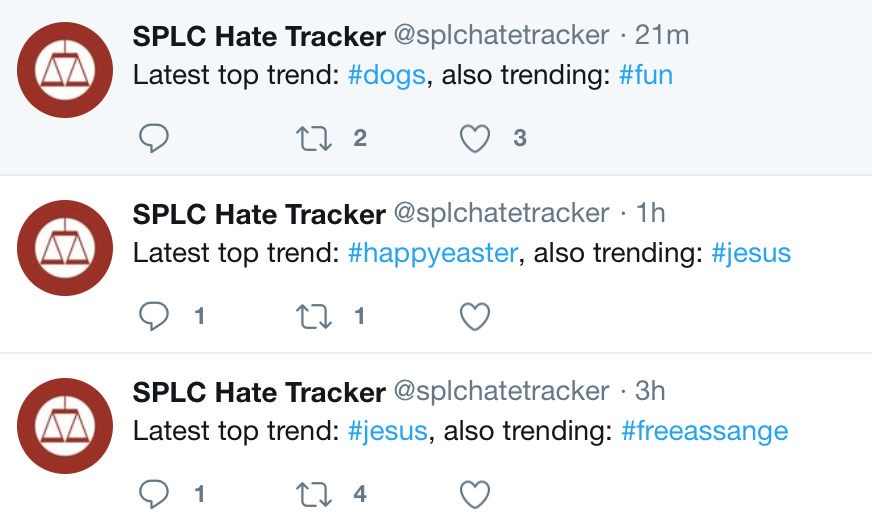The image size is (872, 528).
Task: Reply to the #happyeaster tweet
Action: coord(153,317)
